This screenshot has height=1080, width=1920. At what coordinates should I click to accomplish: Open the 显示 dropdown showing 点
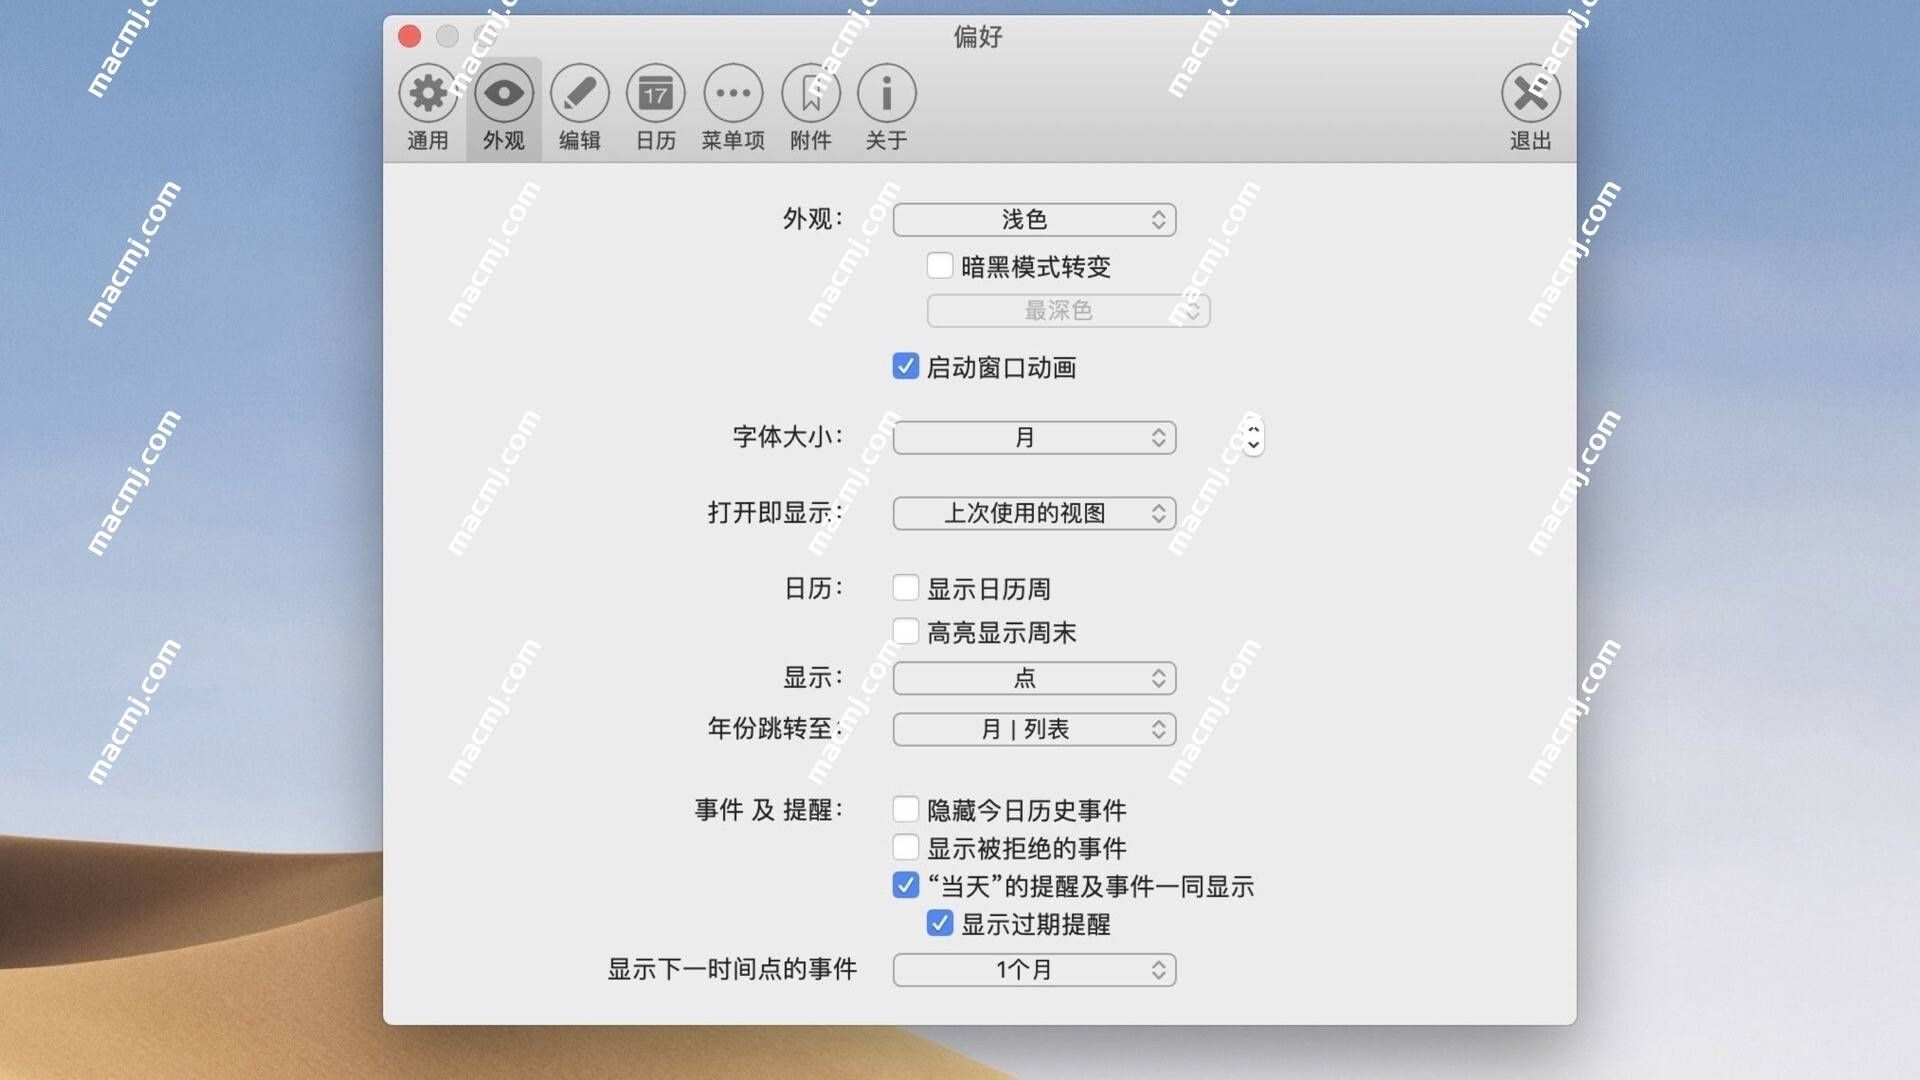click(x=1034, y=679)
